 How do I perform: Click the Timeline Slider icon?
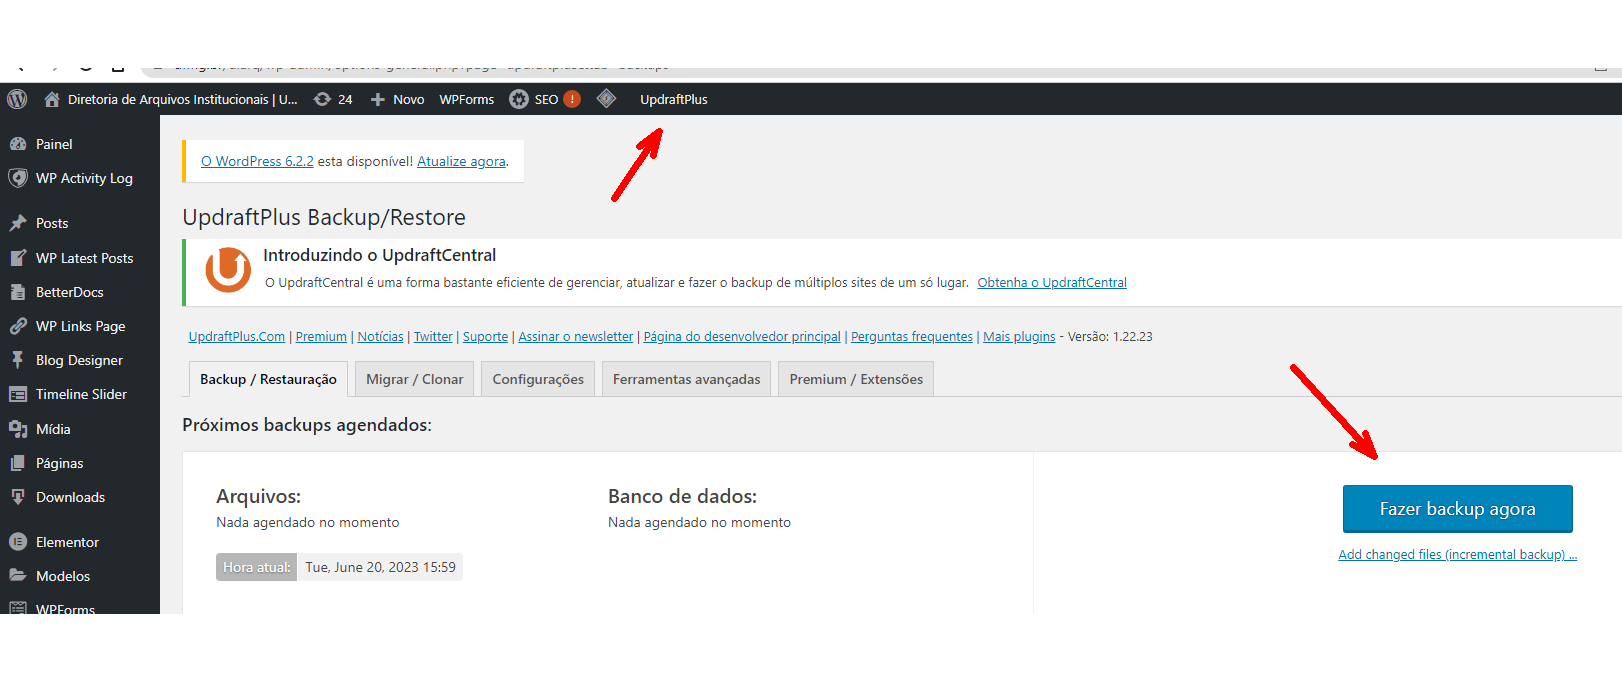click(x=18, y=394)
